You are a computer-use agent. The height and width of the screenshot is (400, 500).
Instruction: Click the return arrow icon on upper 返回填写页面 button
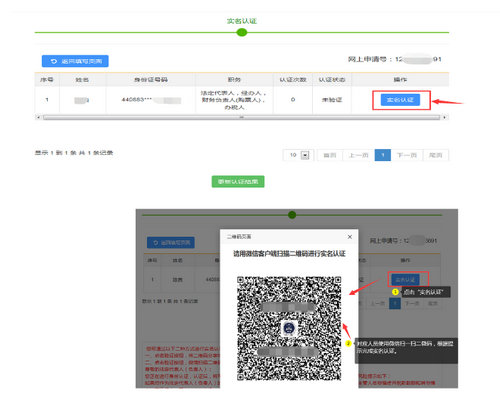tap(54, 61)
